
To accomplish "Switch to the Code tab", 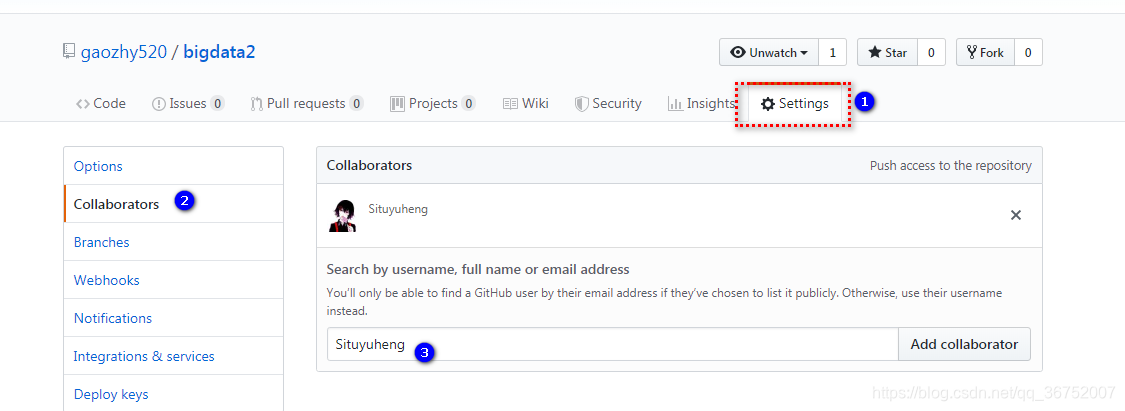I will tap(101, 103).
